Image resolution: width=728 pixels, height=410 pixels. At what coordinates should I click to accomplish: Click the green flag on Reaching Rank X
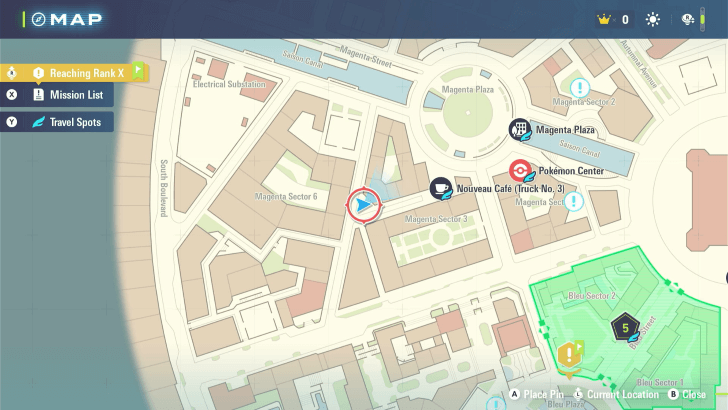click(x=138, y=71)
